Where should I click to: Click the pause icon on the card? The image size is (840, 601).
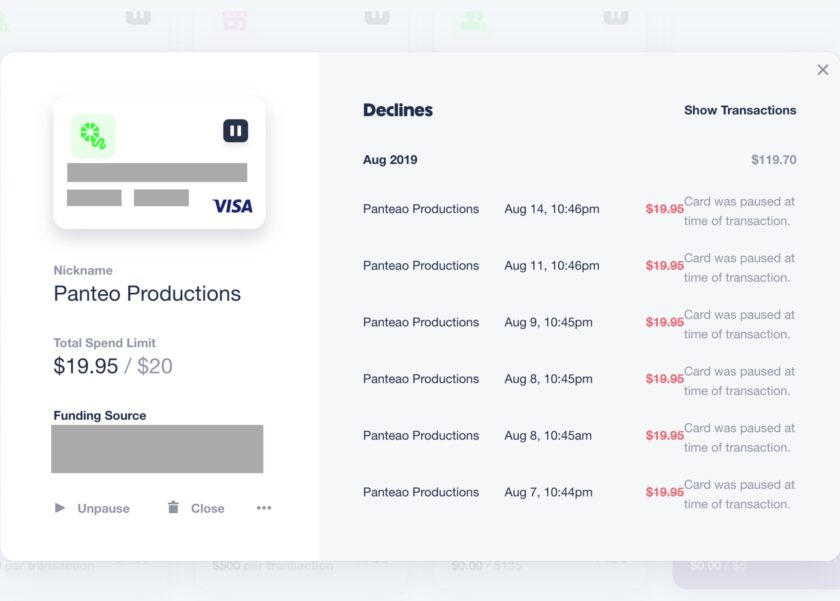tap(235, 131)
